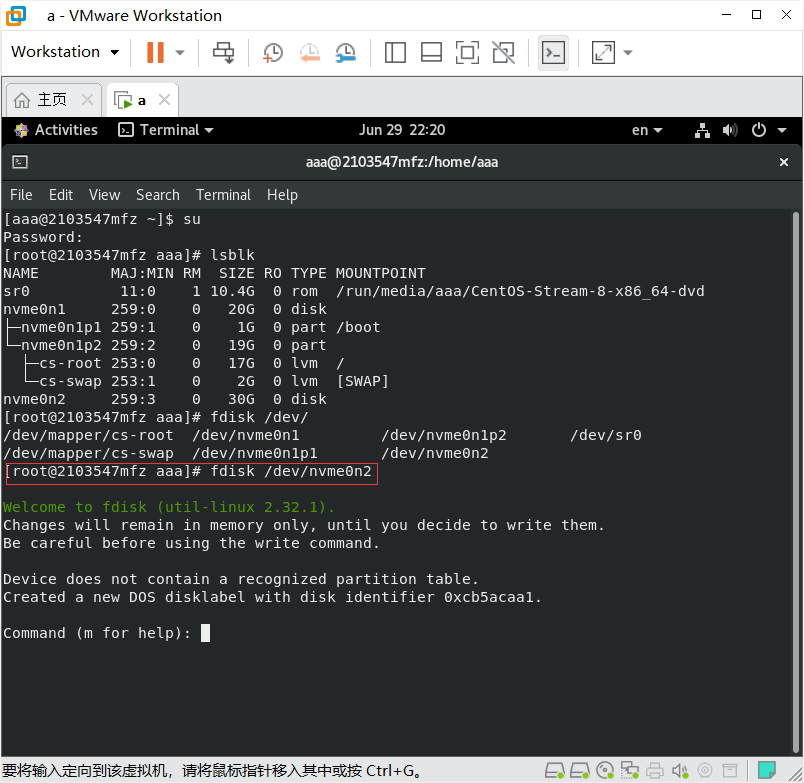Take a snapshot of this virtual machine
The image size is (804, 783).
tap(273, 52)
